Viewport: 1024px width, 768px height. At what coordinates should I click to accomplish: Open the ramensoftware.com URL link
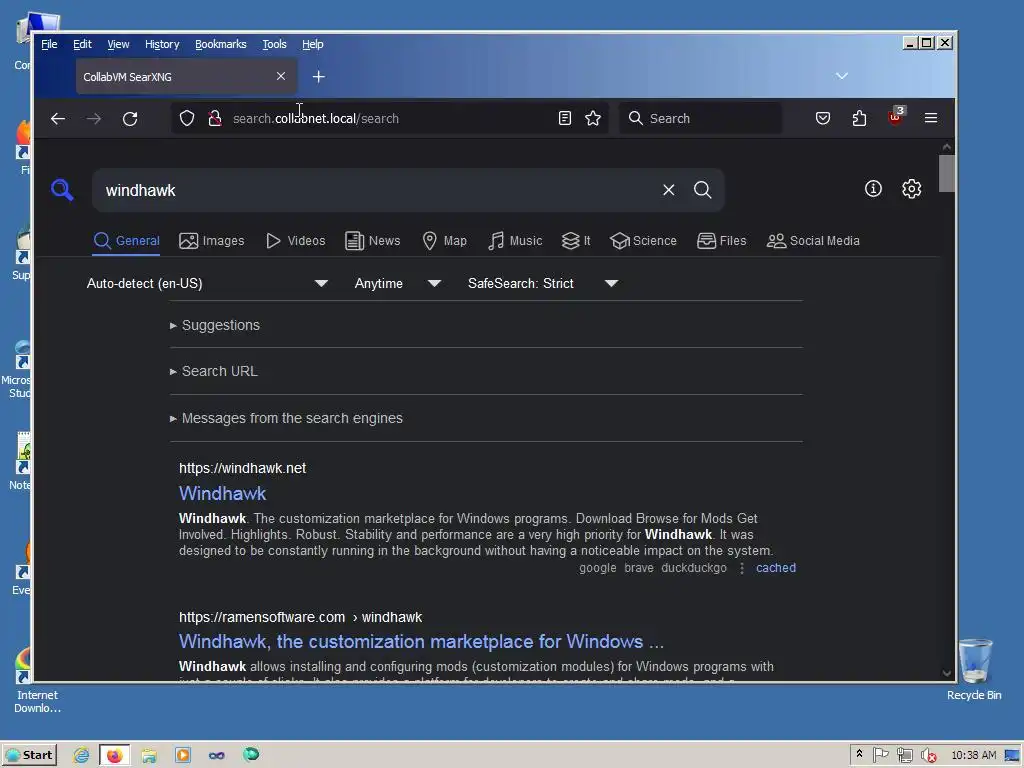[x=300, y=617]
